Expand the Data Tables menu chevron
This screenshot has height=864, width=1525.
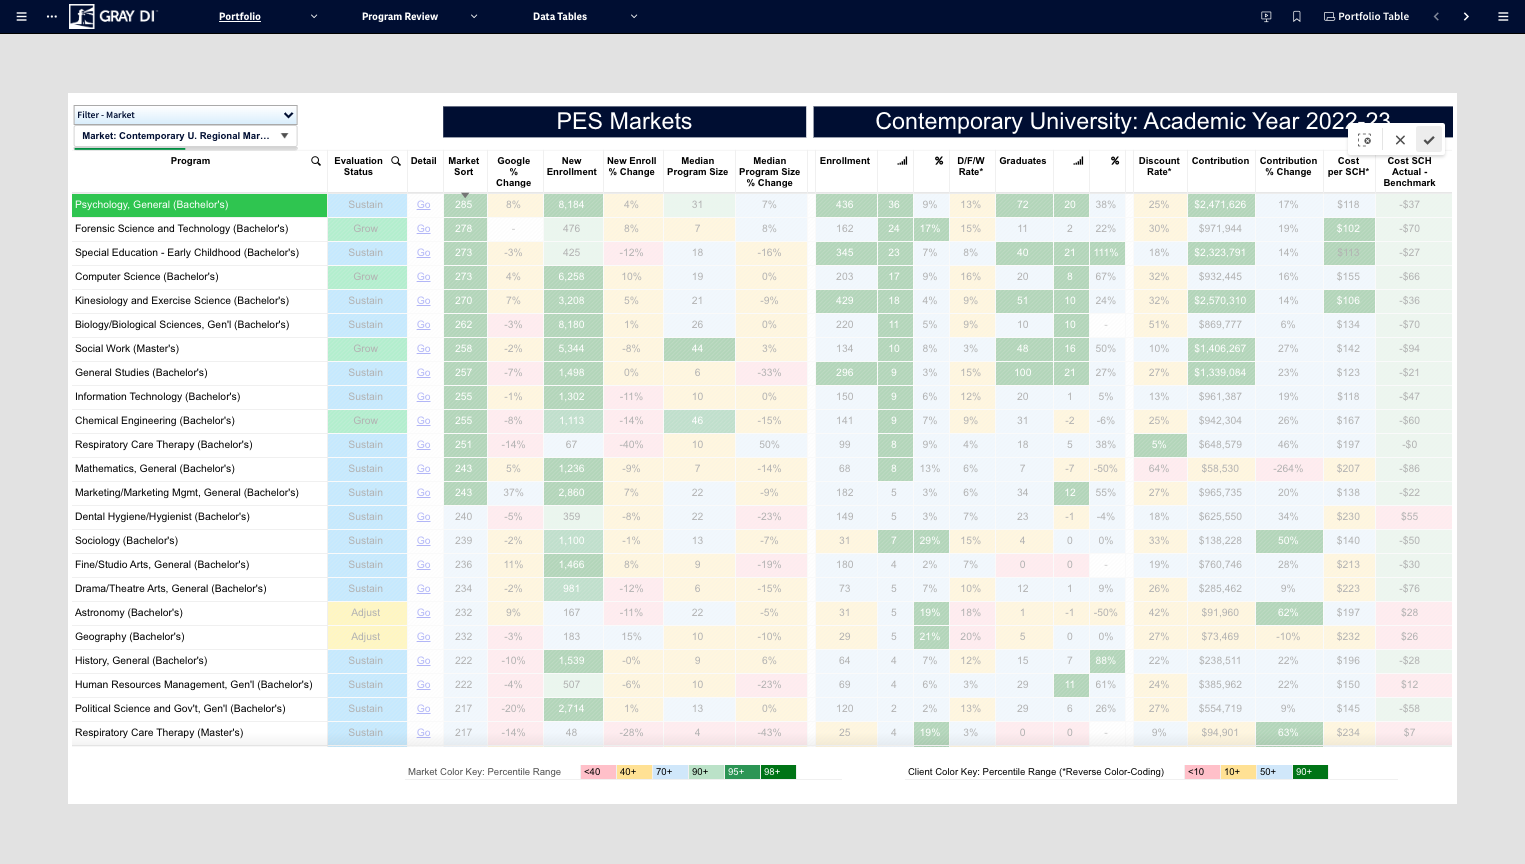tap(634, 16)
